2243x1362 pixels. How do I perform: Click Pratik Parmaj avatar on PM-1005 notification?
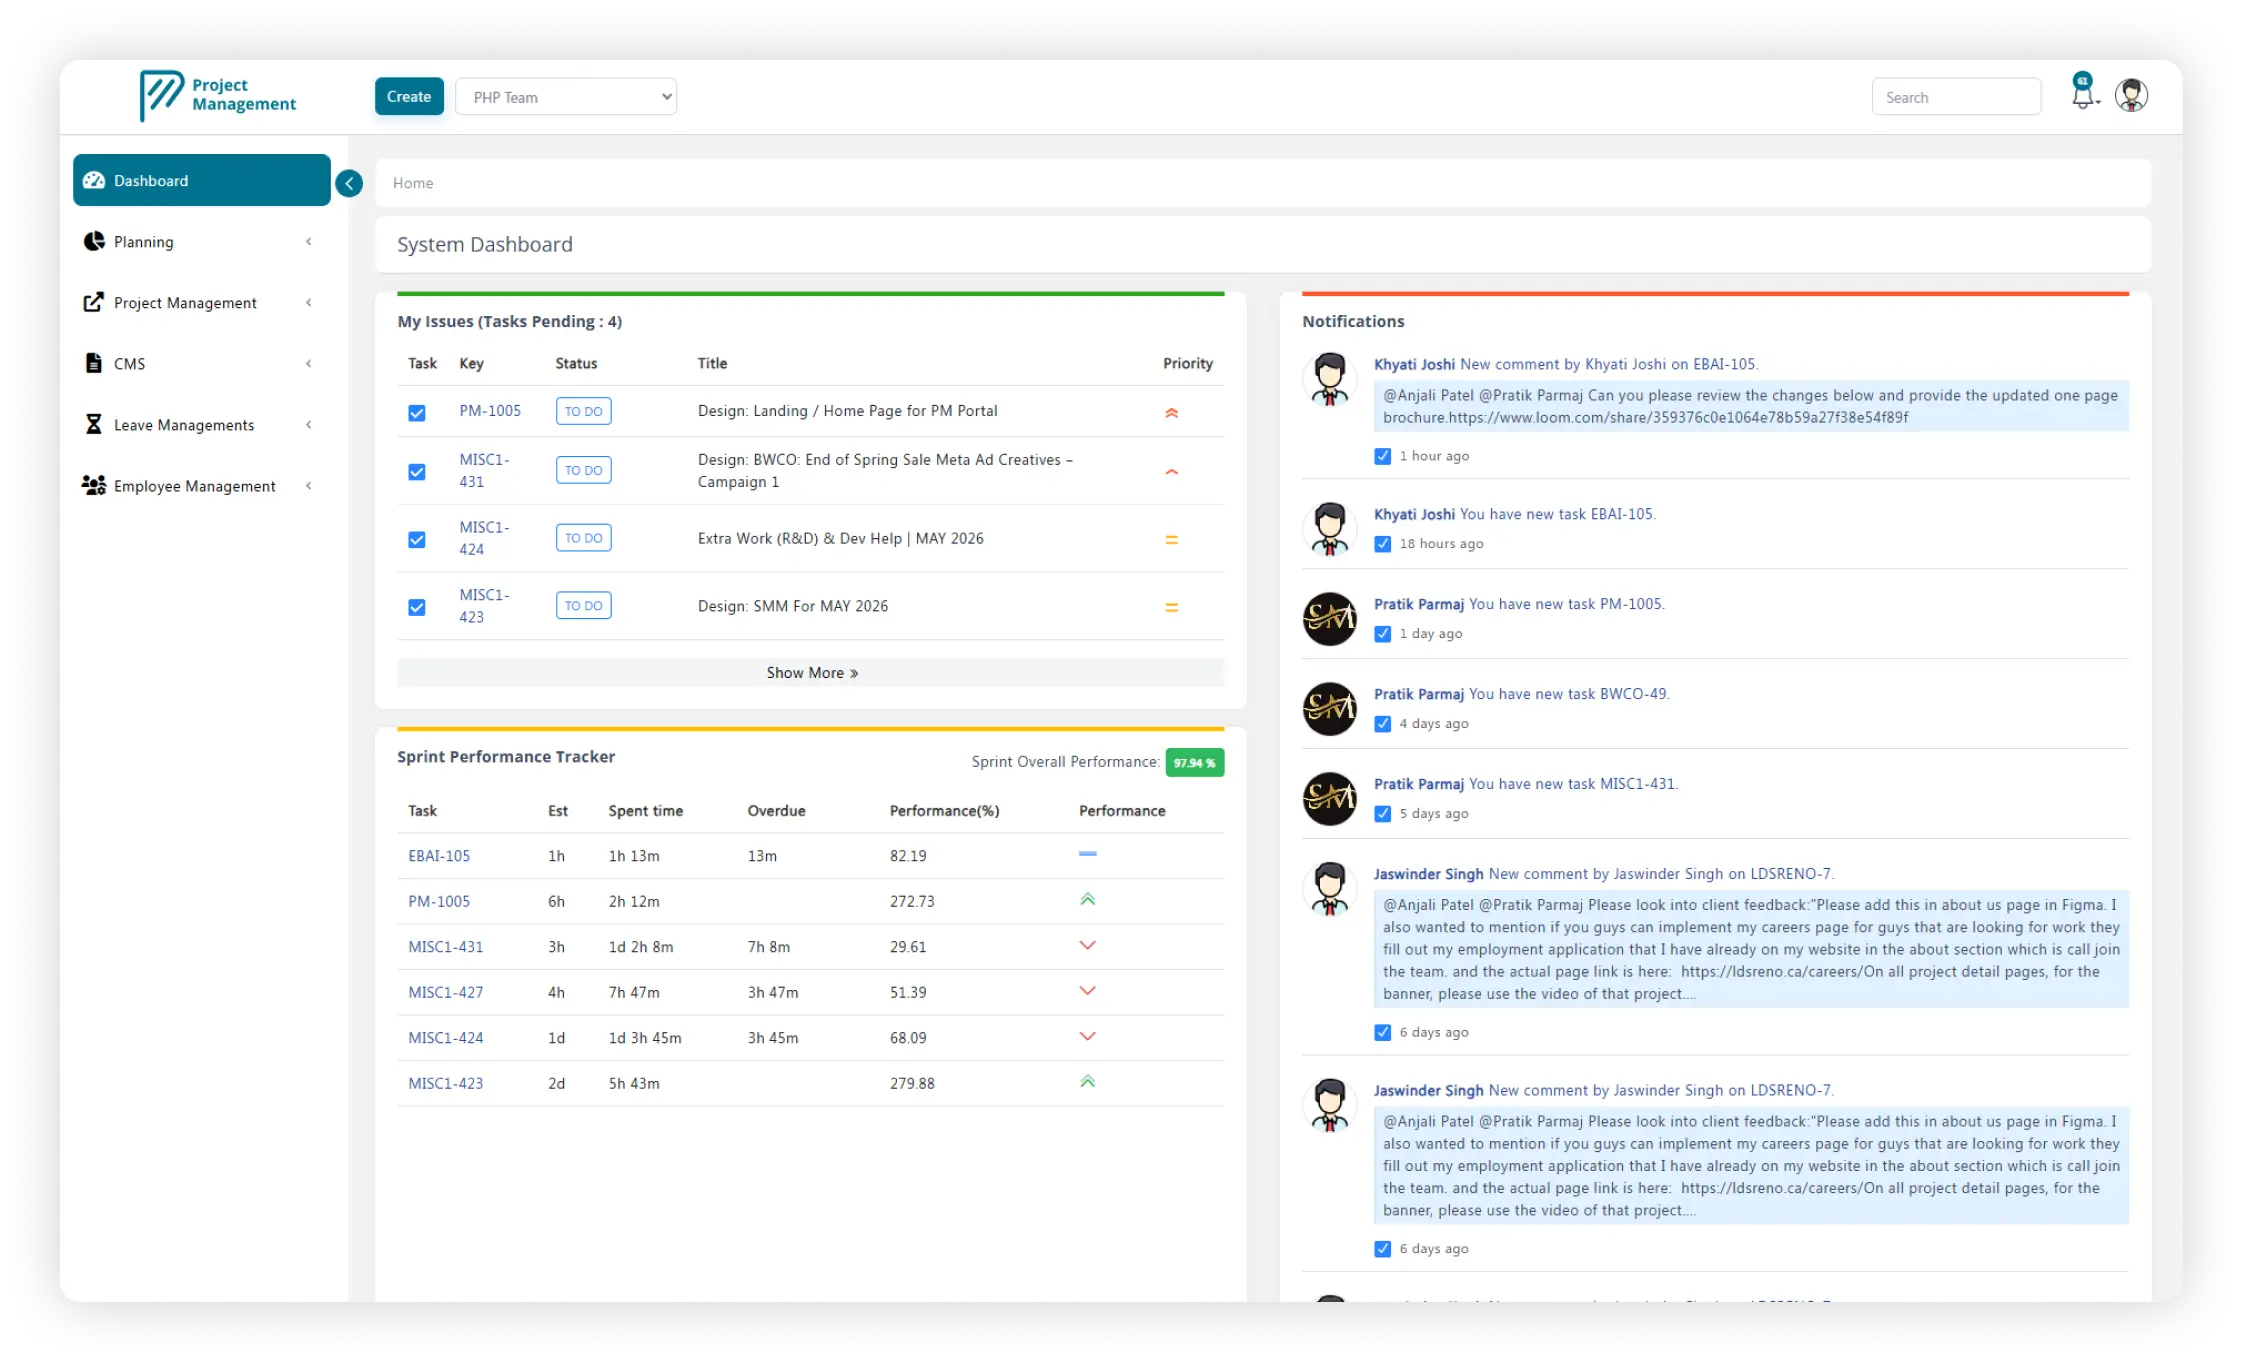pyautogui.click(x=1329, y=618)
